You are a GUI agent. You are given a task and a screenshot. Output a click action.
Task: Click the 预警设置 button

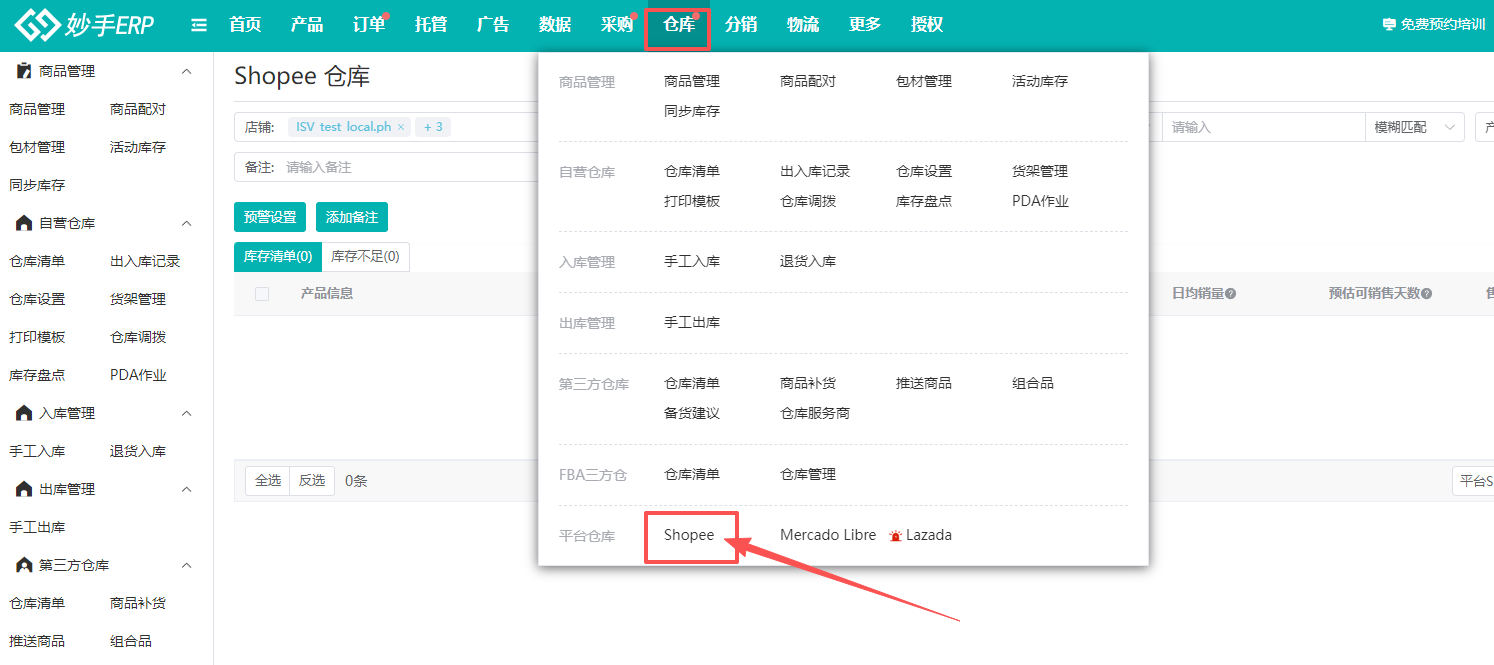click(x=270, y=217)
